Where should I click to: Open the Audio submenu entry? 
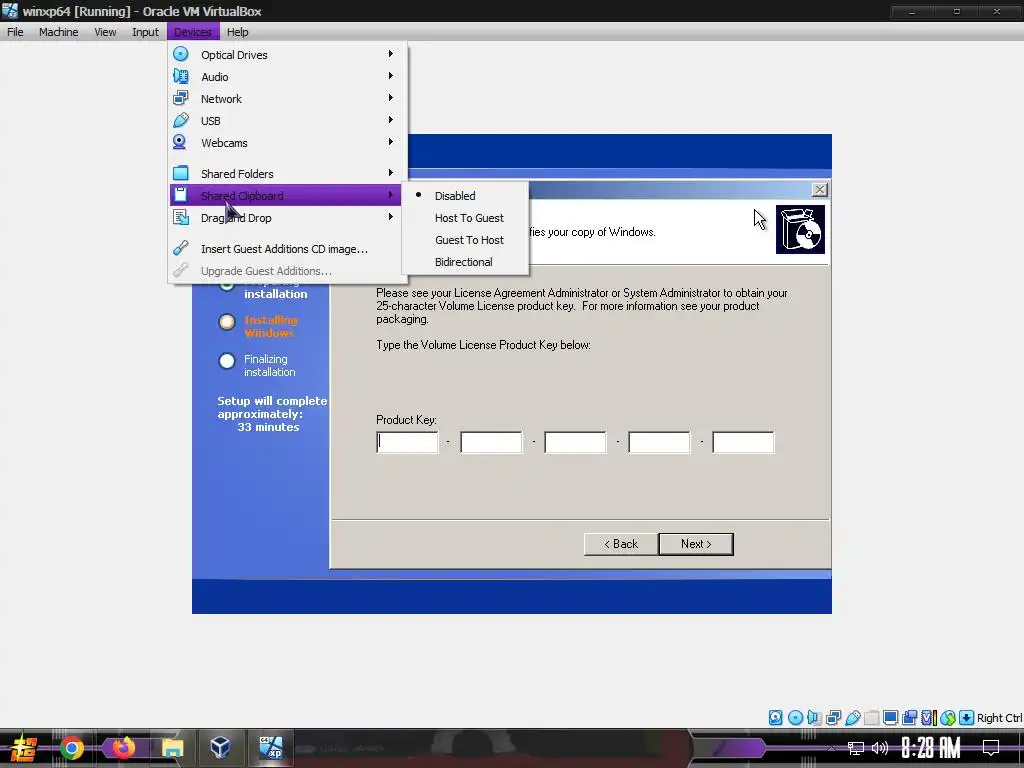coord(287,77)
